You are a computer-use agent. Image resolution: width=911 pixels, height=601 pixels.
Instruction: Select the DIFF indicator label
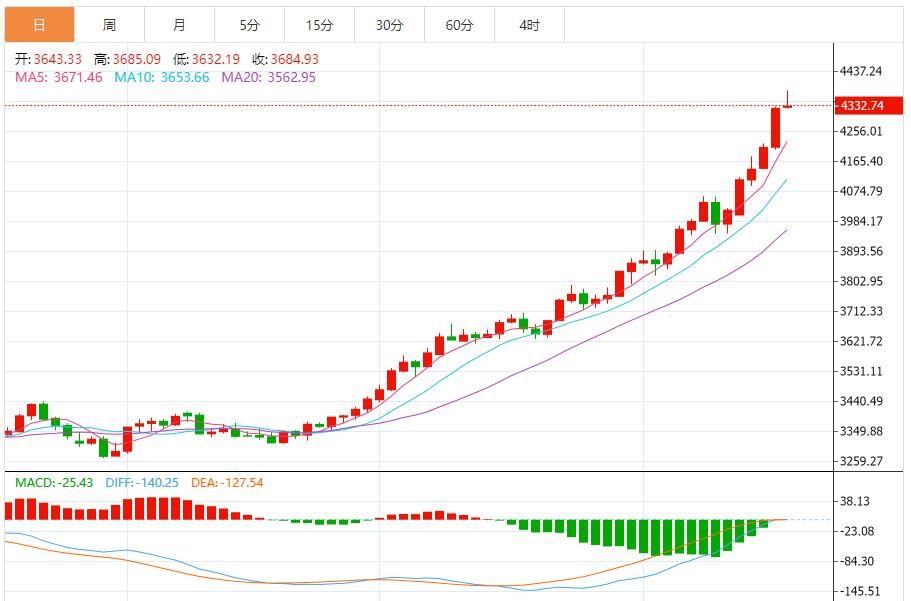click(141, 483)
